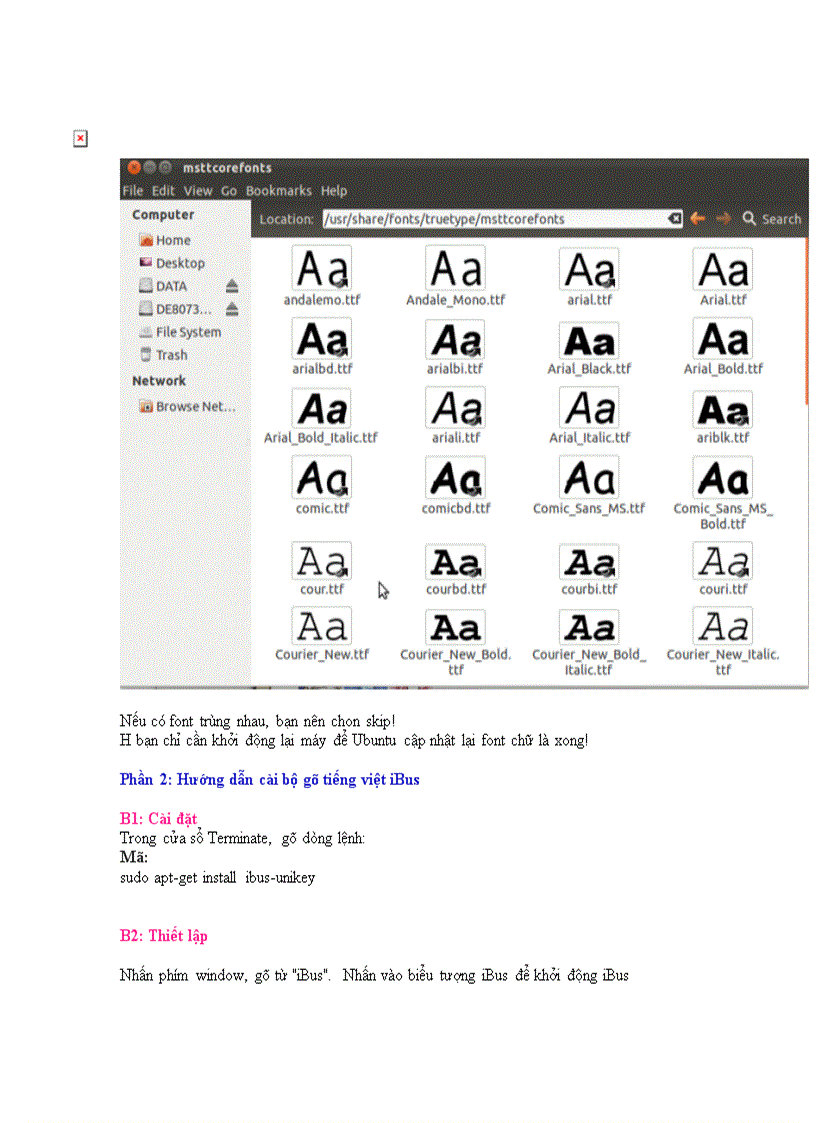Image resolution: width=816 pixels, height=1123 pixels.
Task: Click the Search magnifier icon
Action: tap(749, 218)
